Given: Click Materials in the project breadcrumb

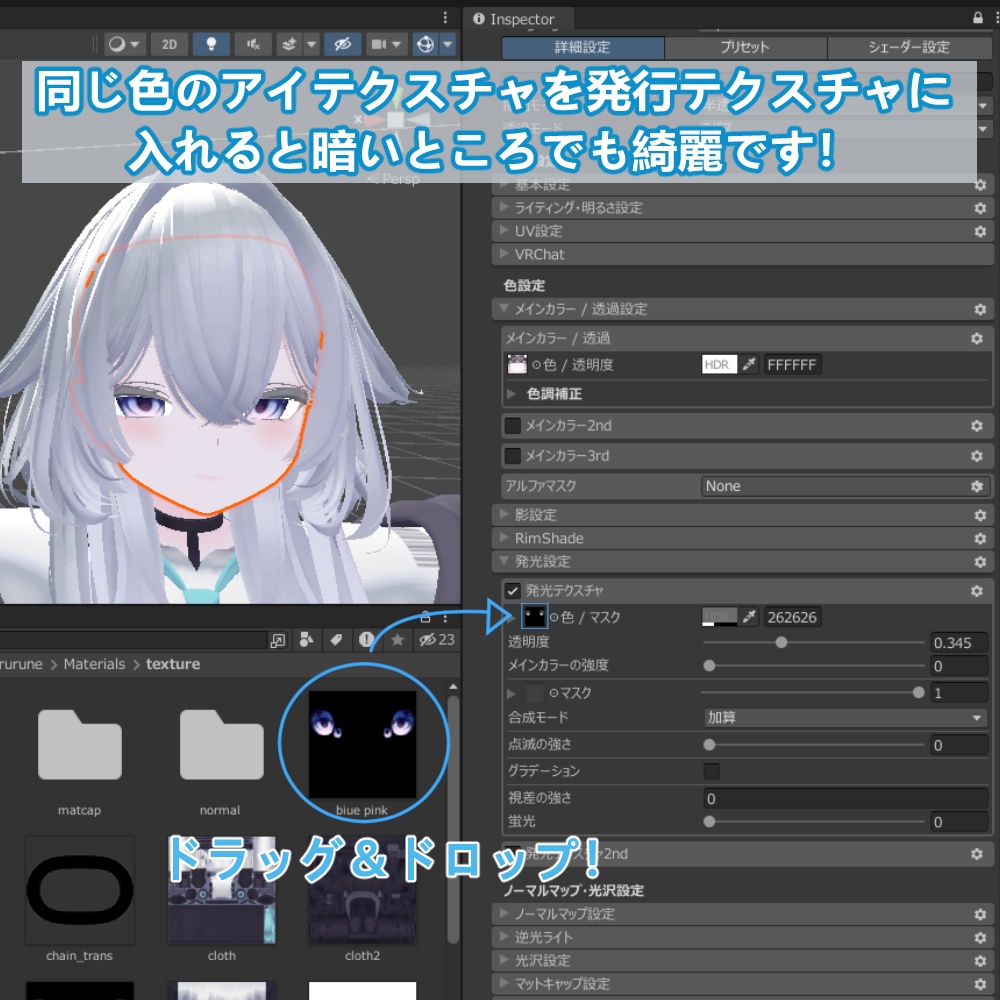Looking at the screenshot, I should coord(94,664).
